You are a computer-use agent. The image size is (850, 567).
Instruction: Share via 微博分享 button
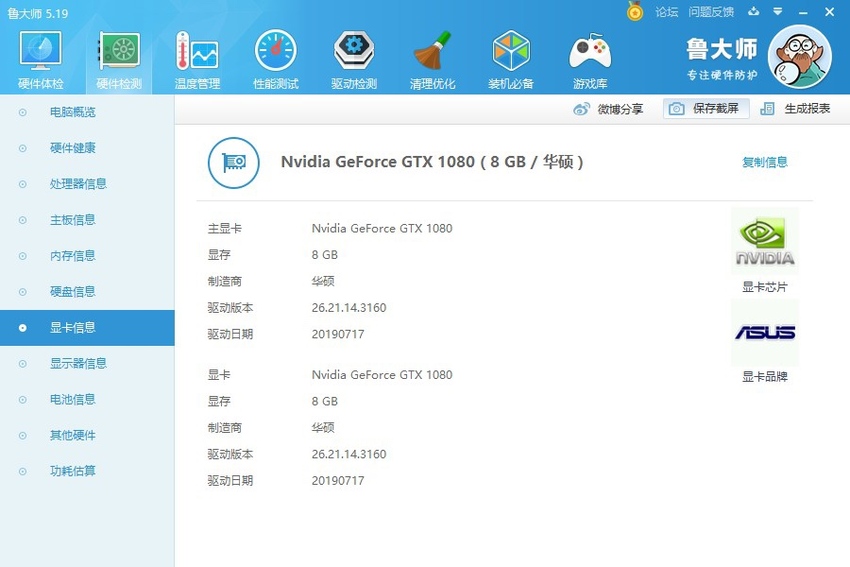click(x=608, y=109)
